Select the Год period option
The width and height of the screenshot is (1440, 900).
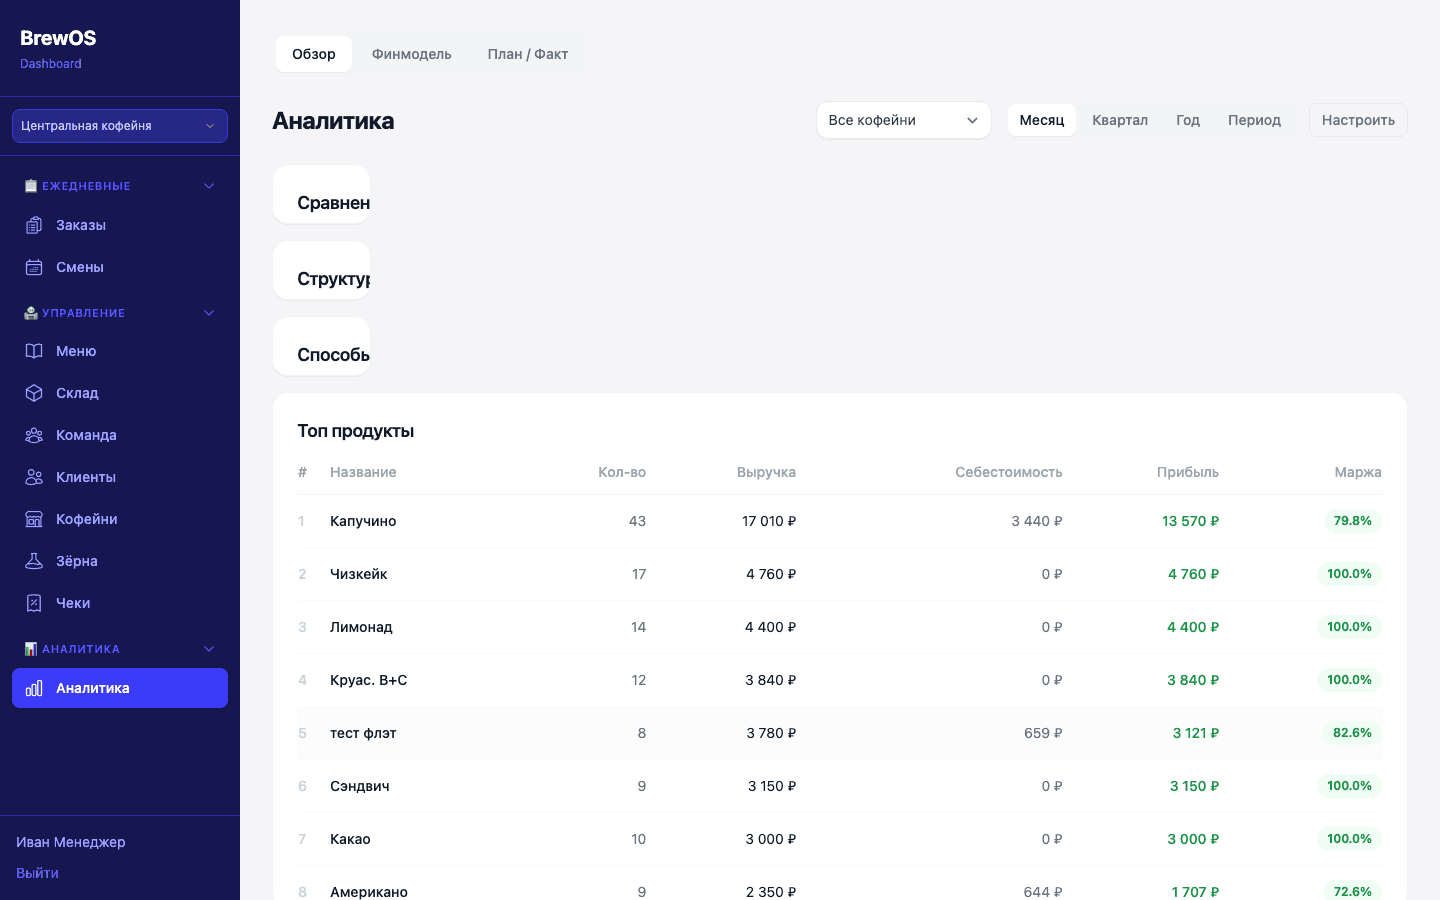pyautogui.click(x=1188, y=120)
